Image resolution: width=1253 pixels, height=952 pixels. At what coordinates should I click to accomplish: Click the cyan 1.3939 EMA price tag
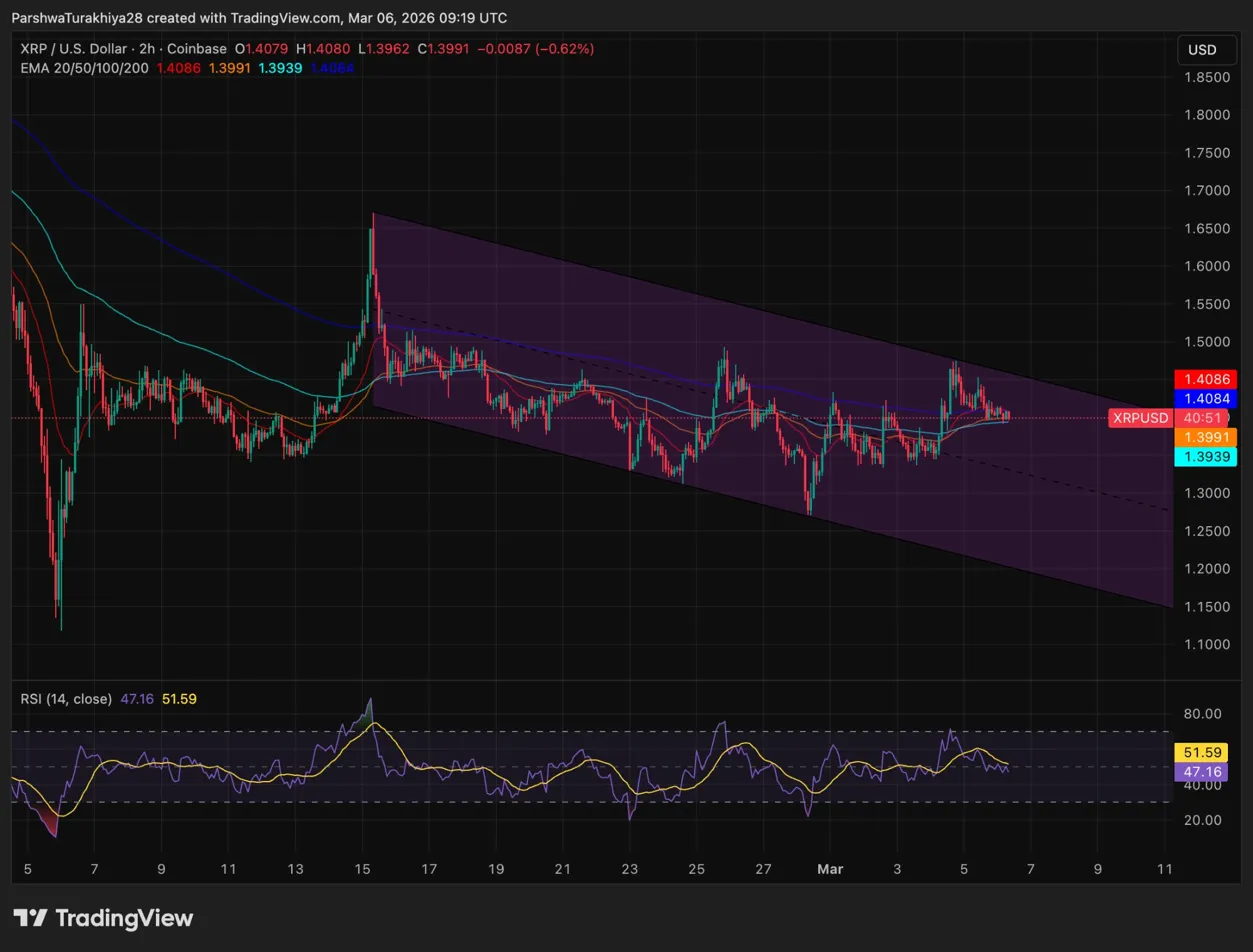click(x=1206, y=456)
